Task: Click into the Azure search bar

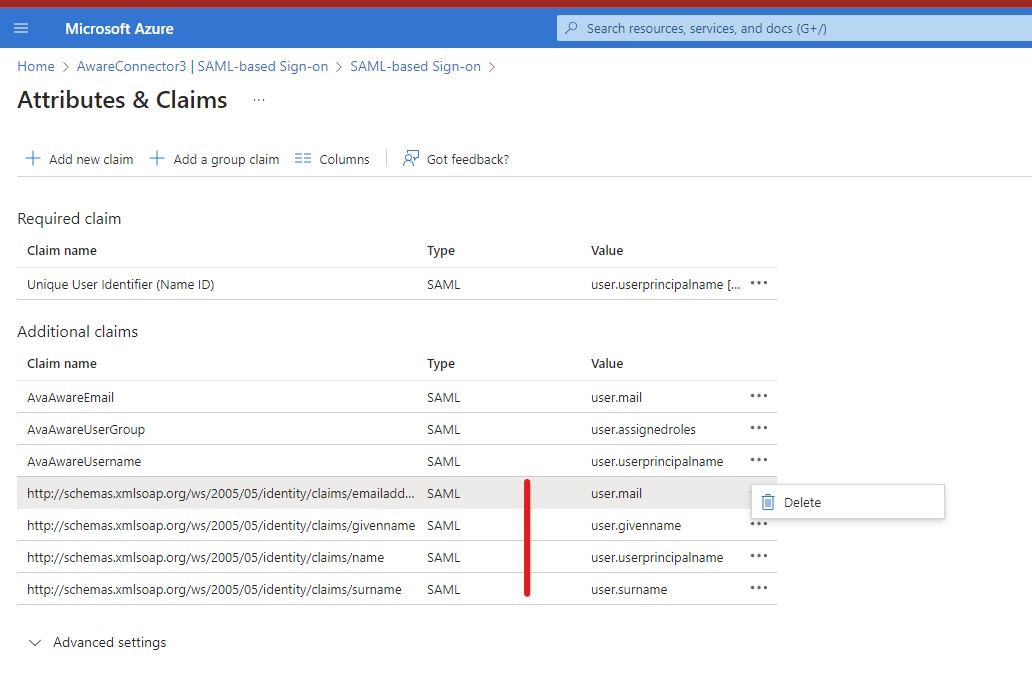Action: pos(790,27)
